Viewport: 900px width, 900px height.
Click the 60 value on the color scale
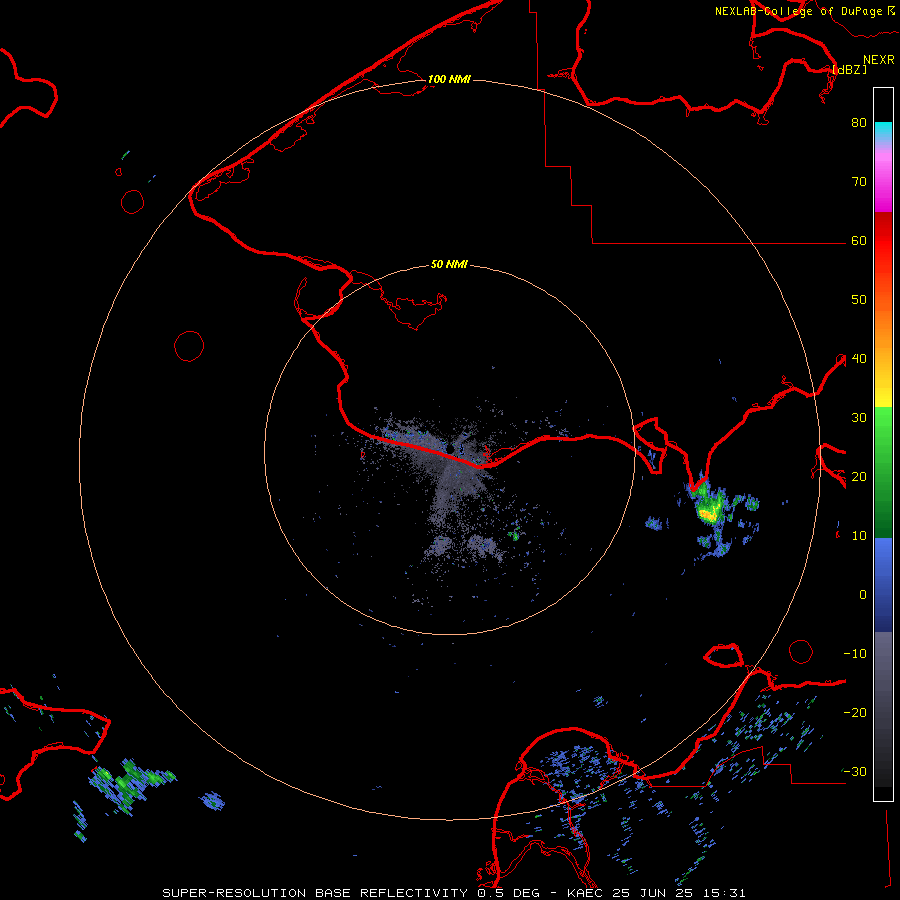click(x=859, y=241)
